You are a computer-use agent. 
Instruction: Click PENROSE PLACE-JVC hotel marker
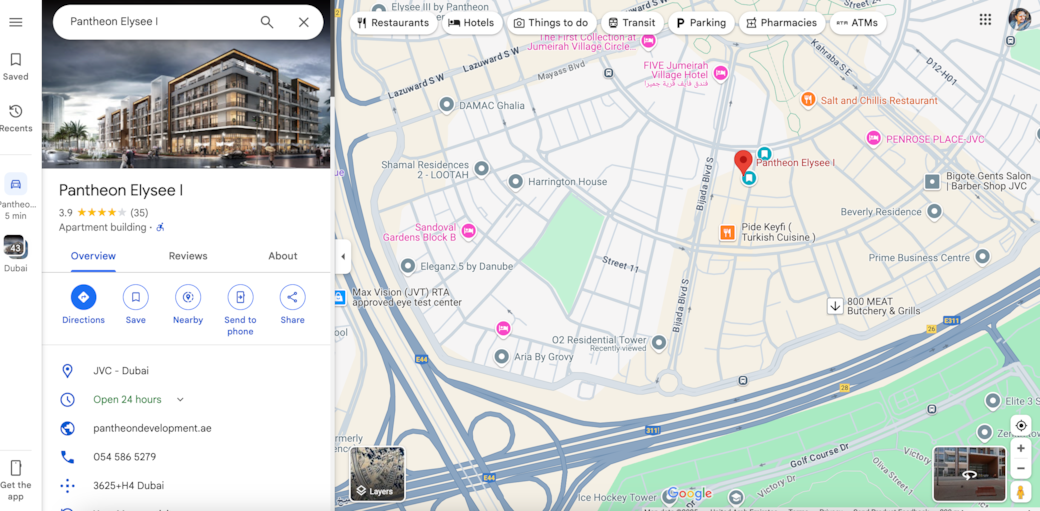(874, 139)
